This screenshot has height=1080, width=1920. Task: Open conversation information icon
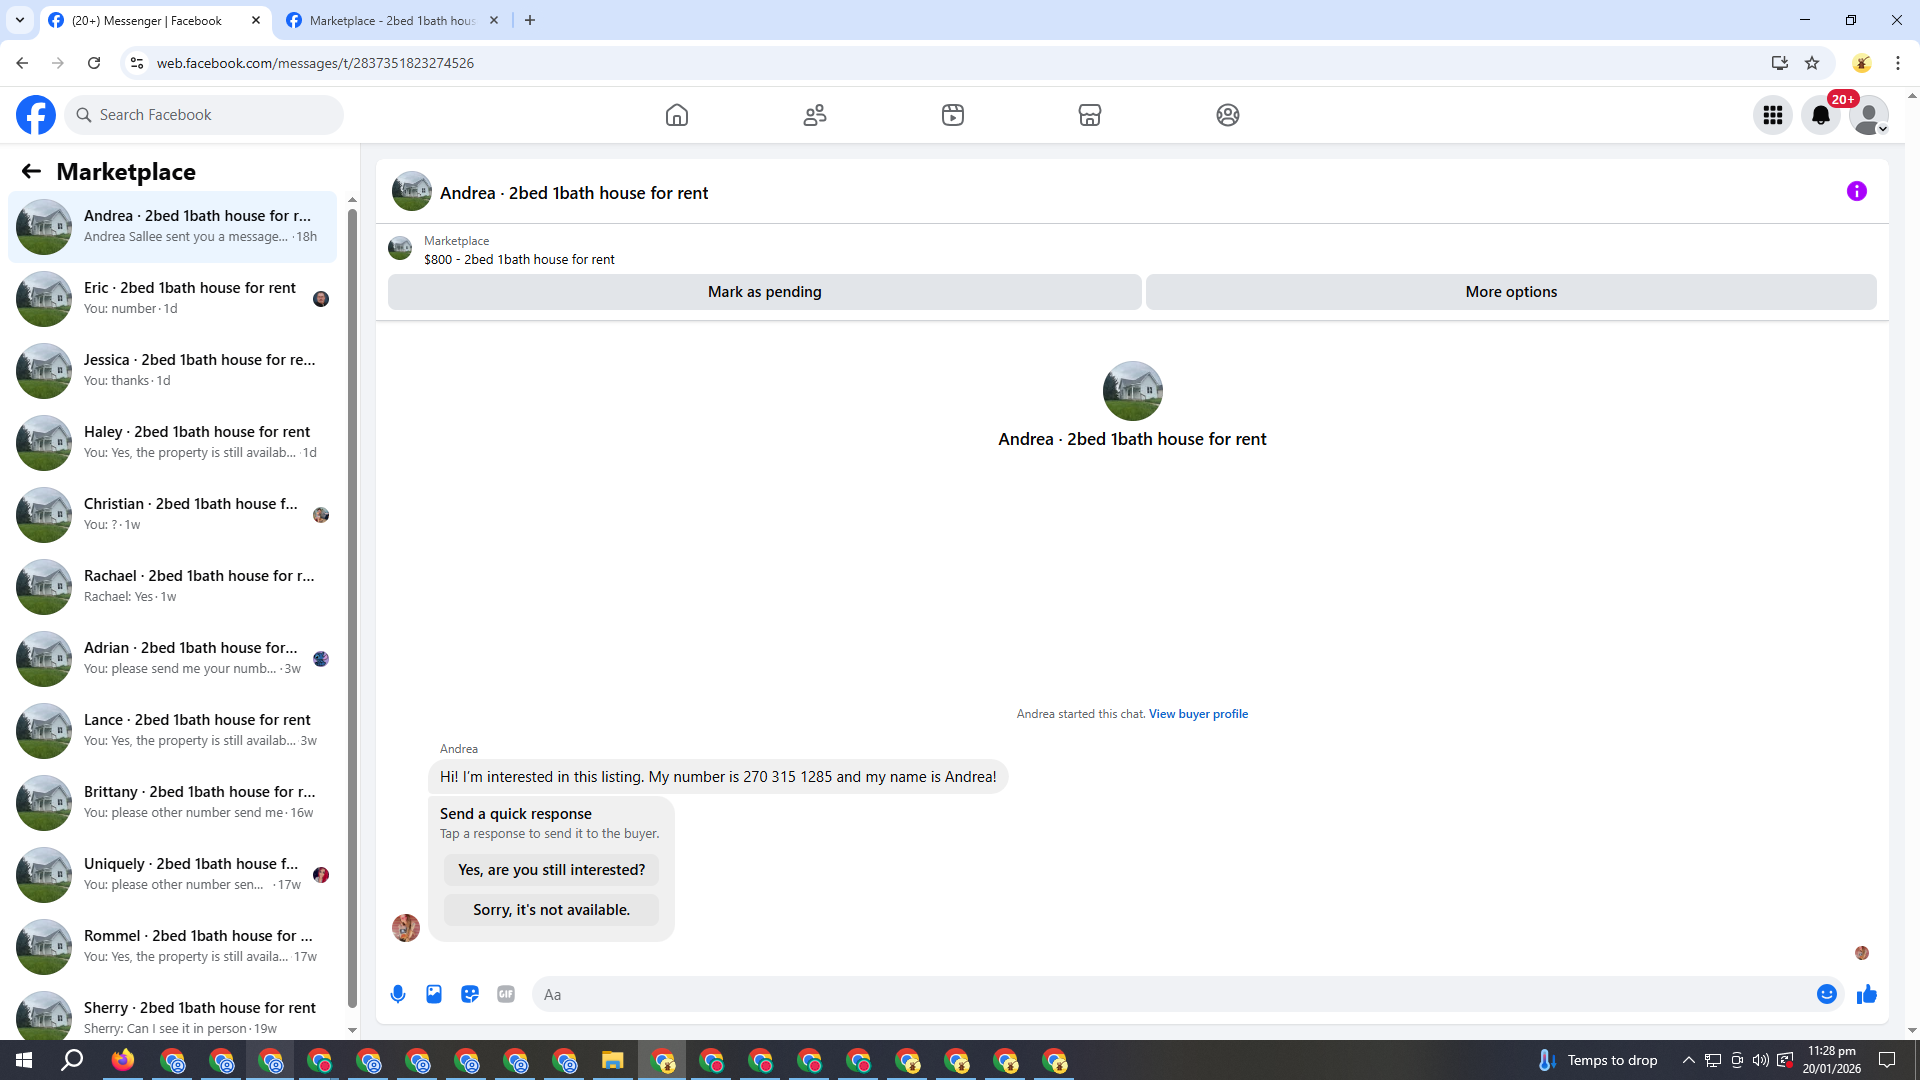tap(1857, 191)
